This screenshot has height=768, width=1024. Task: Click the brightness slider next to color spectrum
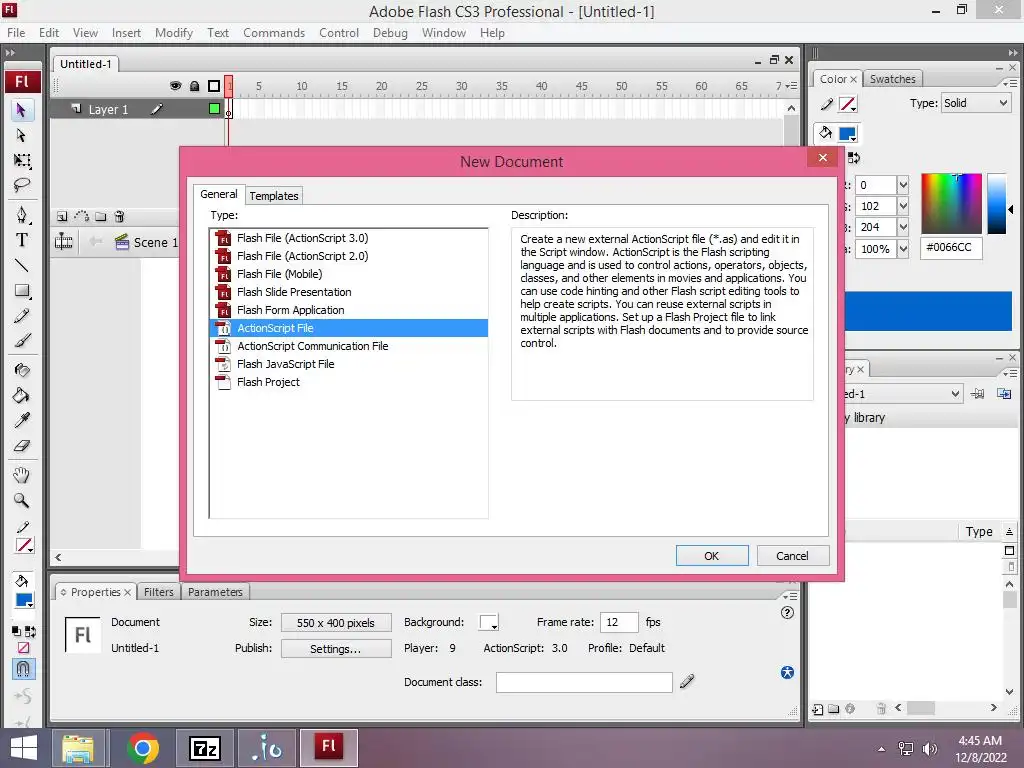click(997, 204)
